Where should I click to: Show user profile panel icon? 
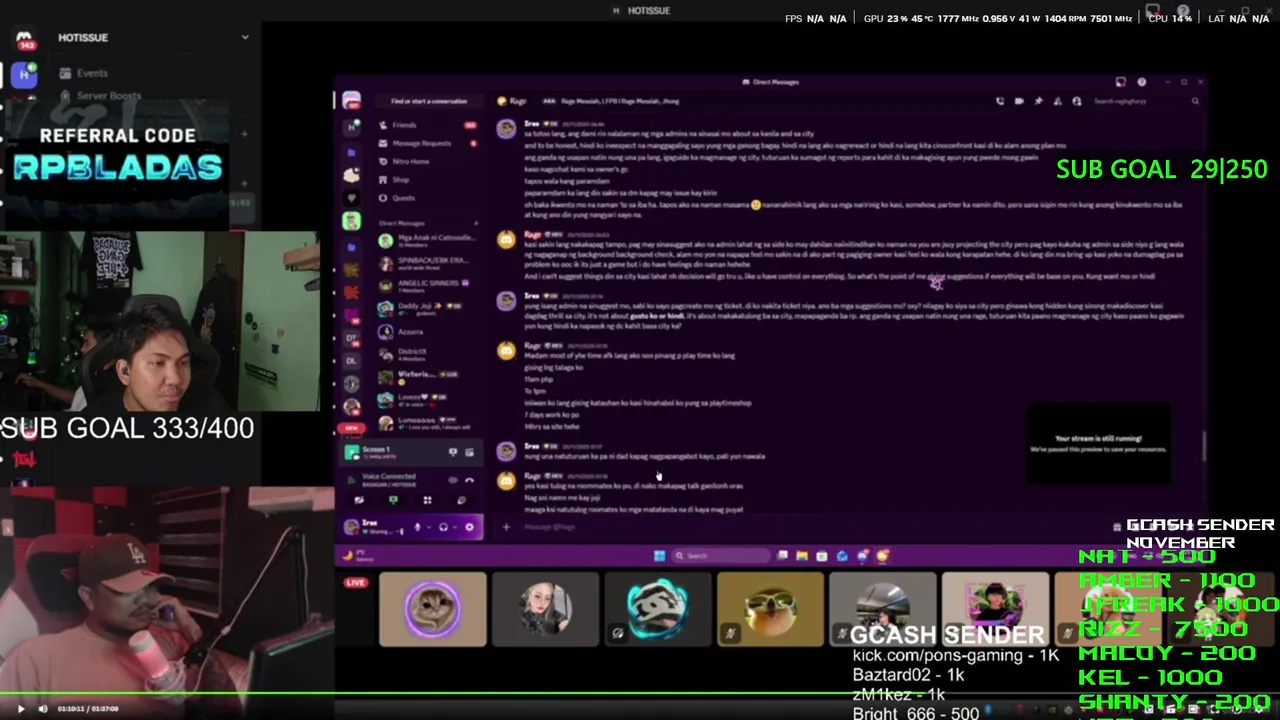1076,101
